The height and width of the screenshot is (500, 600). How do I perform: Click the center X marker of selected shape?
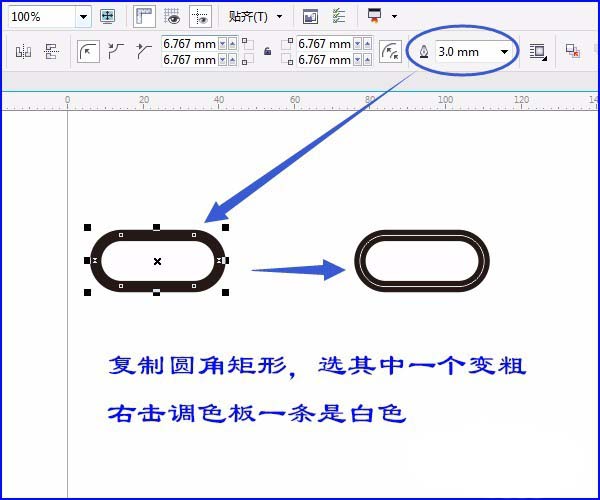click(157, 261)
